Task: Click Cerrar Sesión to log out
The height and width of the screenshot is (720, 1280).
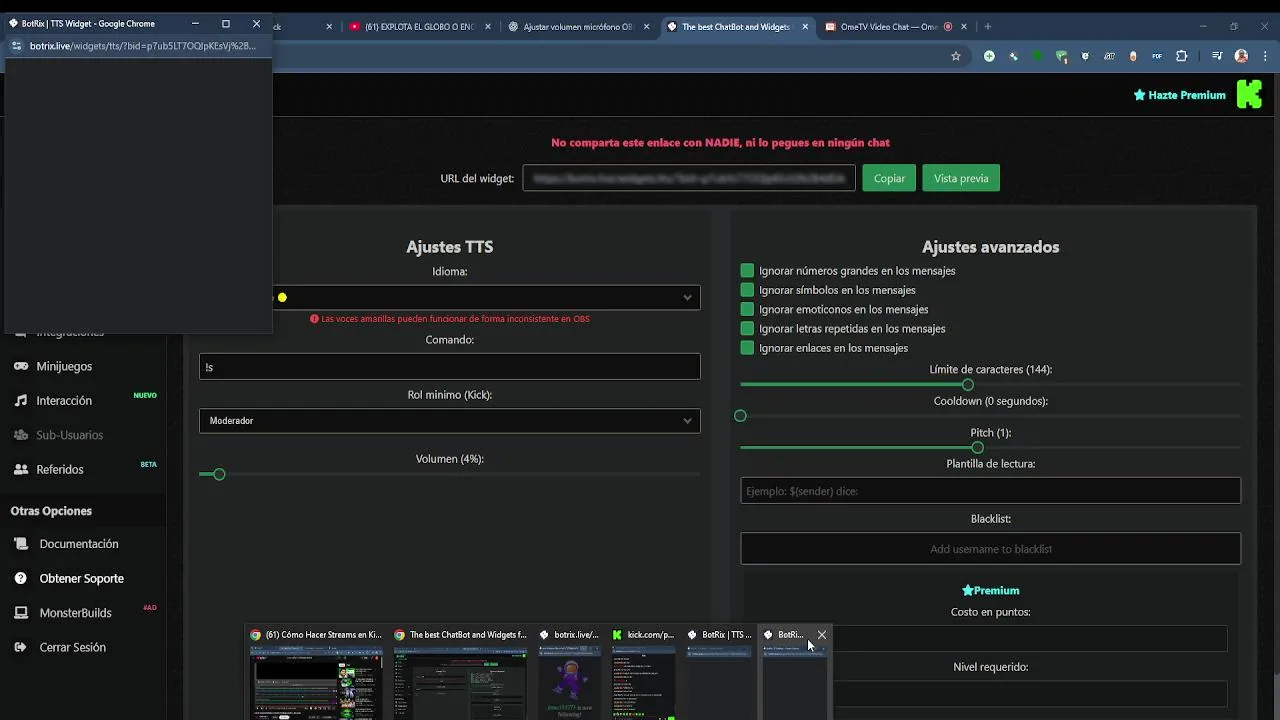Action: [72, 647]
